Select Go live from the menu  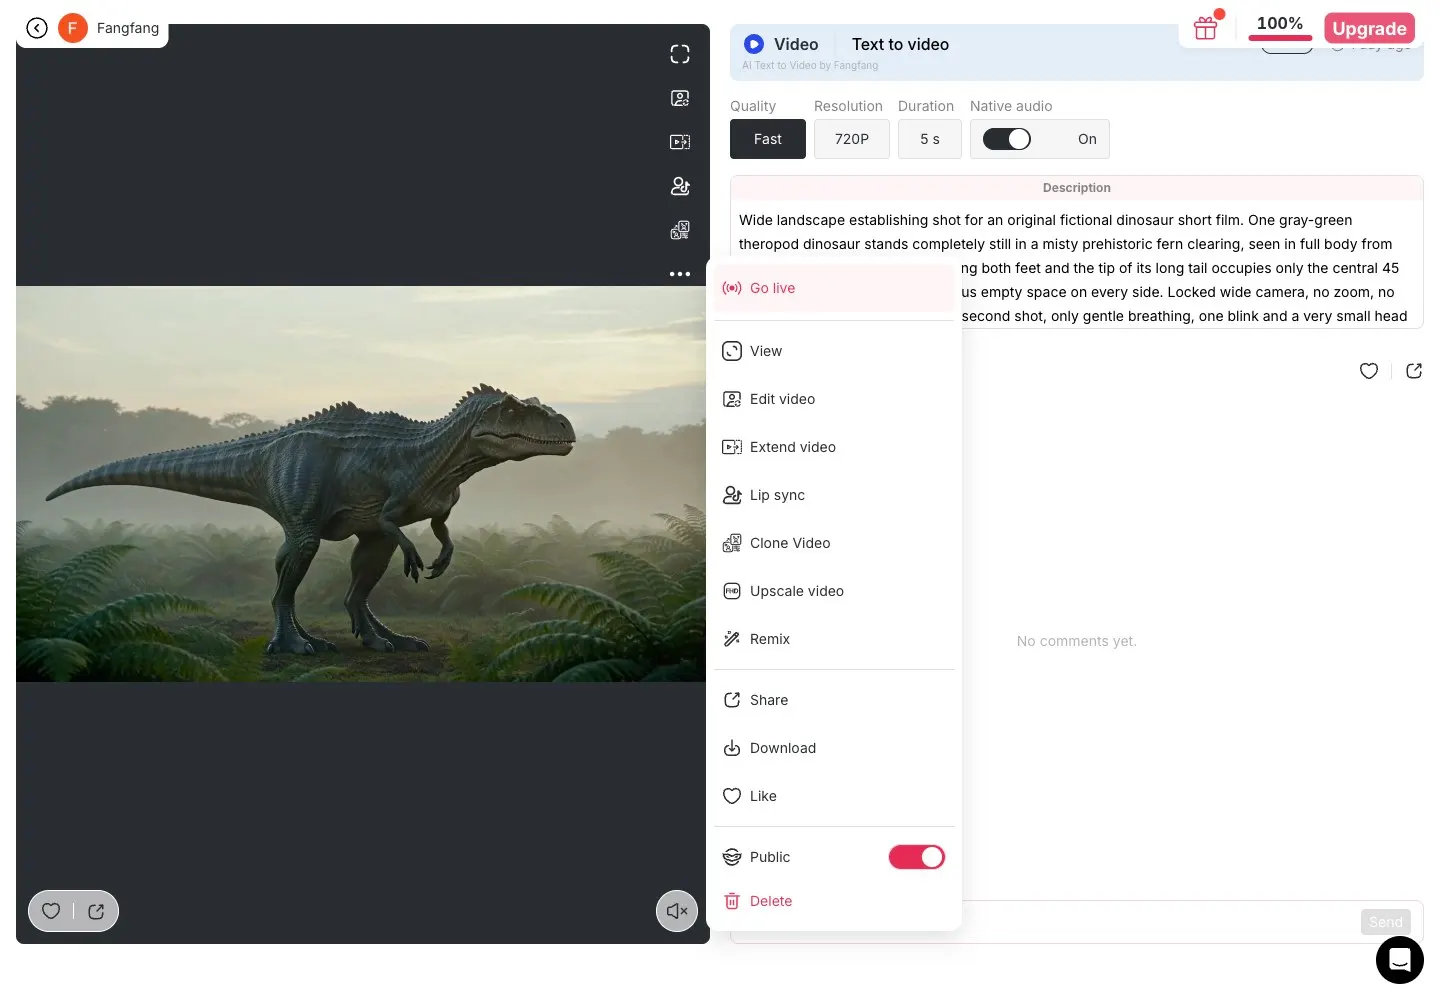pos(835,288)
